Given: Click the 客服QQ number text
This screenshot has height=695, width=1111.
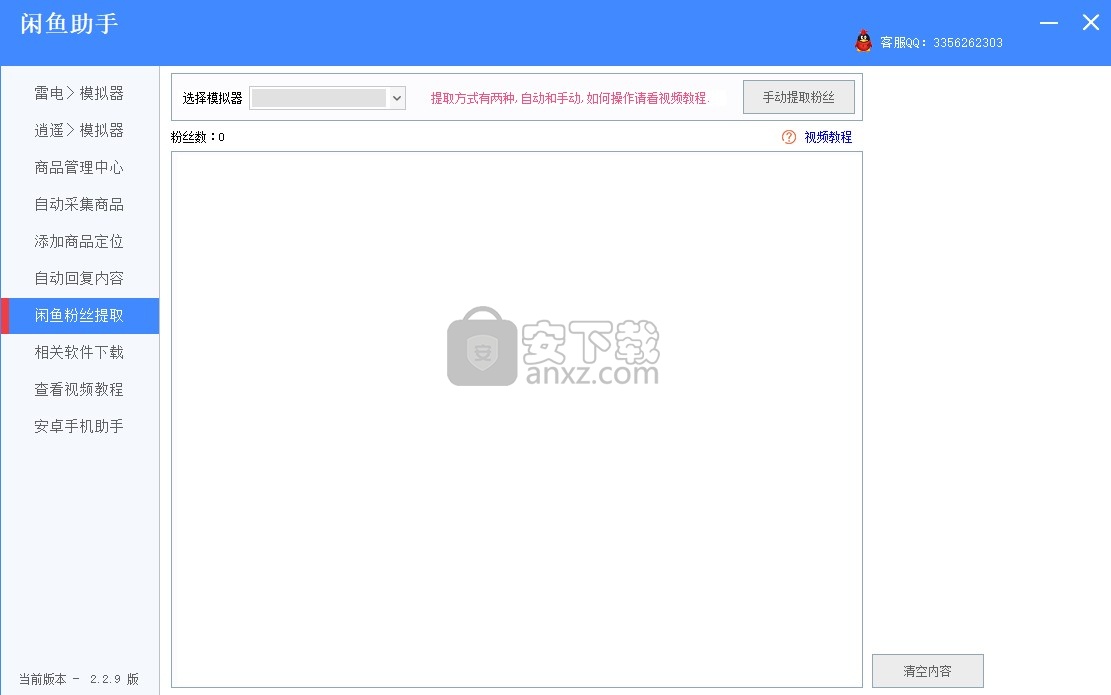Looking at the screenshot, I should point(941,43).
